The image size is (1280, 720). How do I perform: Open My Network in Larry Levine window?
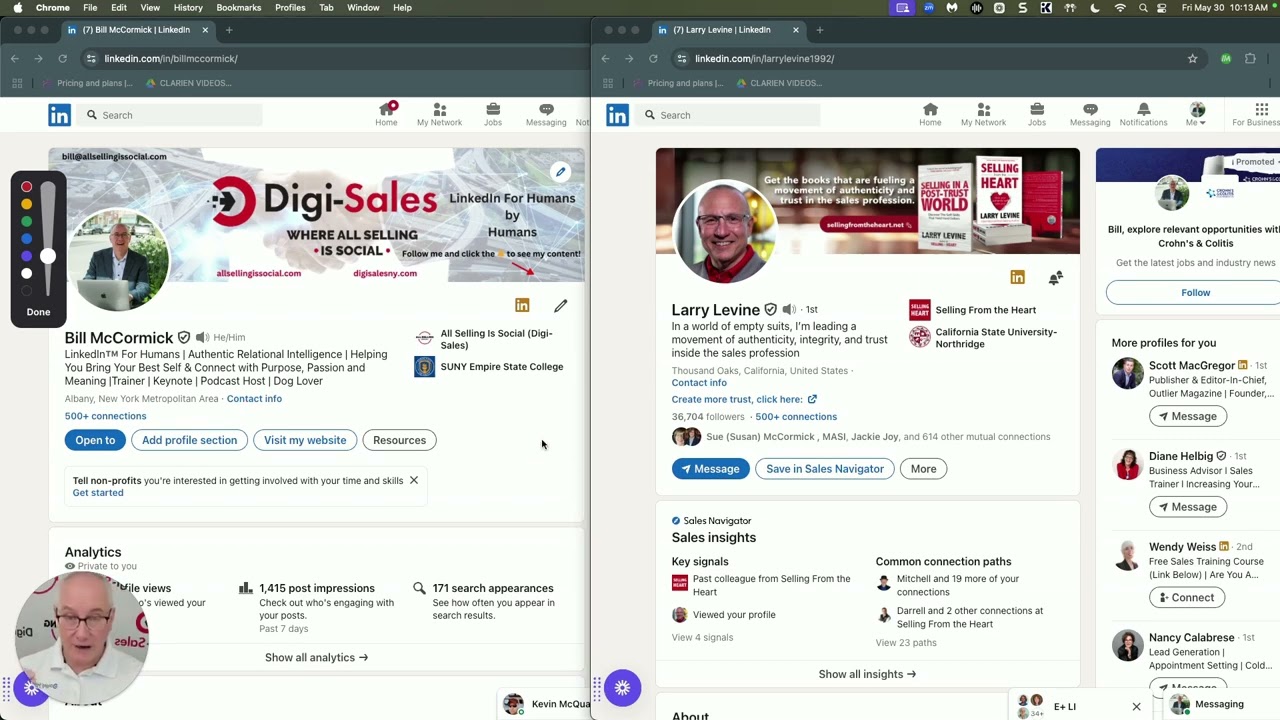tap(983, 114)
